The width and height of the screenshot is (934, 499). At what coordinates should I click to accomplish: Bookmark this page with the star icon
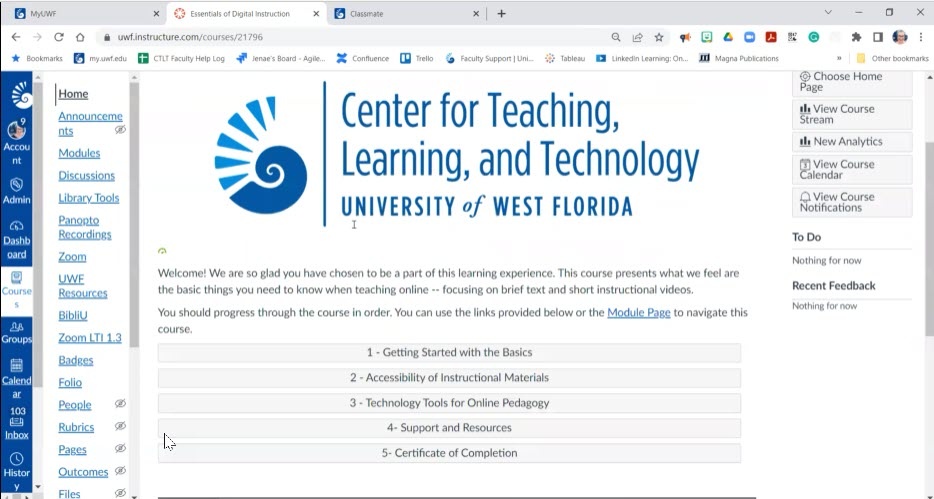[659, 37]
